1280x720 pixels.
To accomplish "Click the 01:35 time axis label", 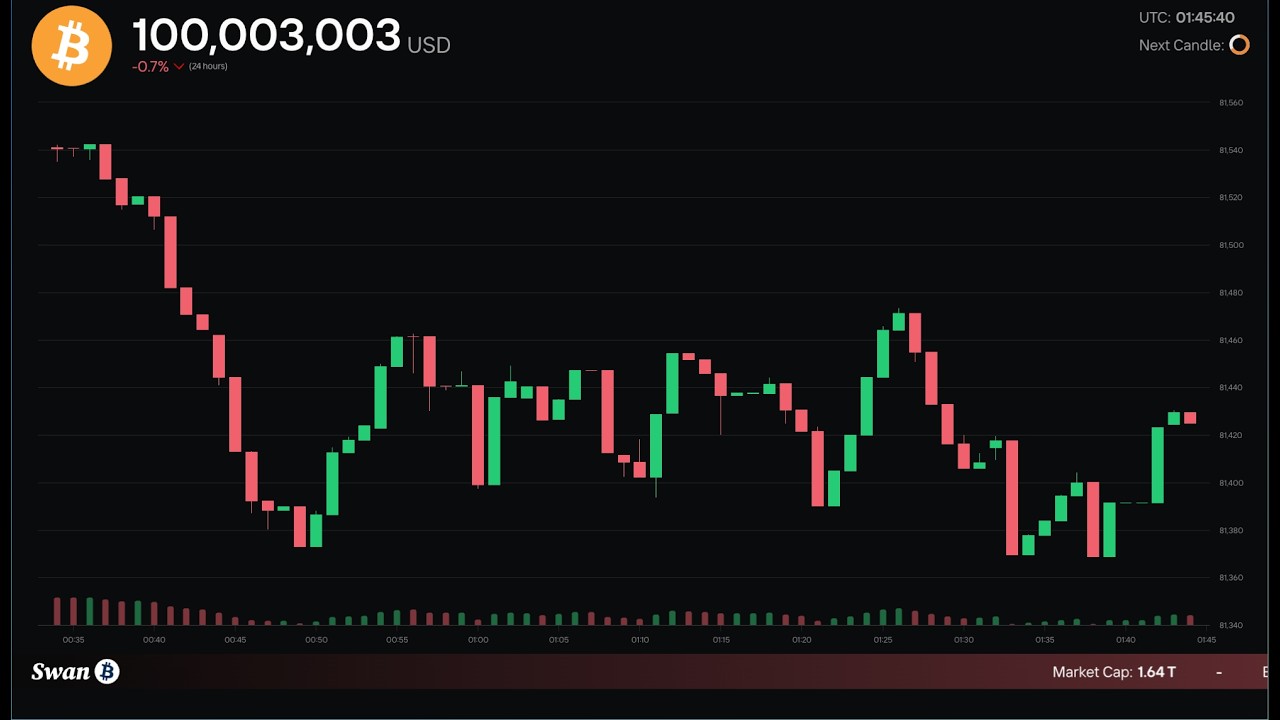I will pos(1045,640).
